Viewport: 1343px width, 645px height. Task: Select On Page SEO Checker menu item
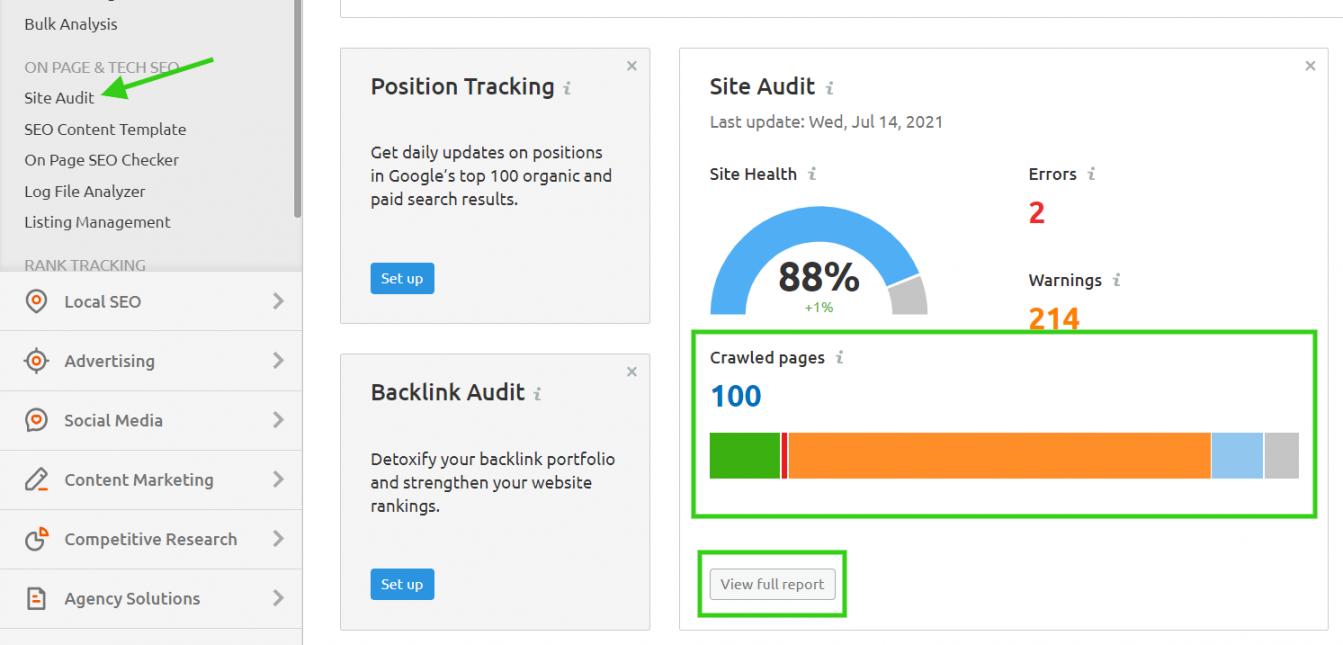coord(101,160)
